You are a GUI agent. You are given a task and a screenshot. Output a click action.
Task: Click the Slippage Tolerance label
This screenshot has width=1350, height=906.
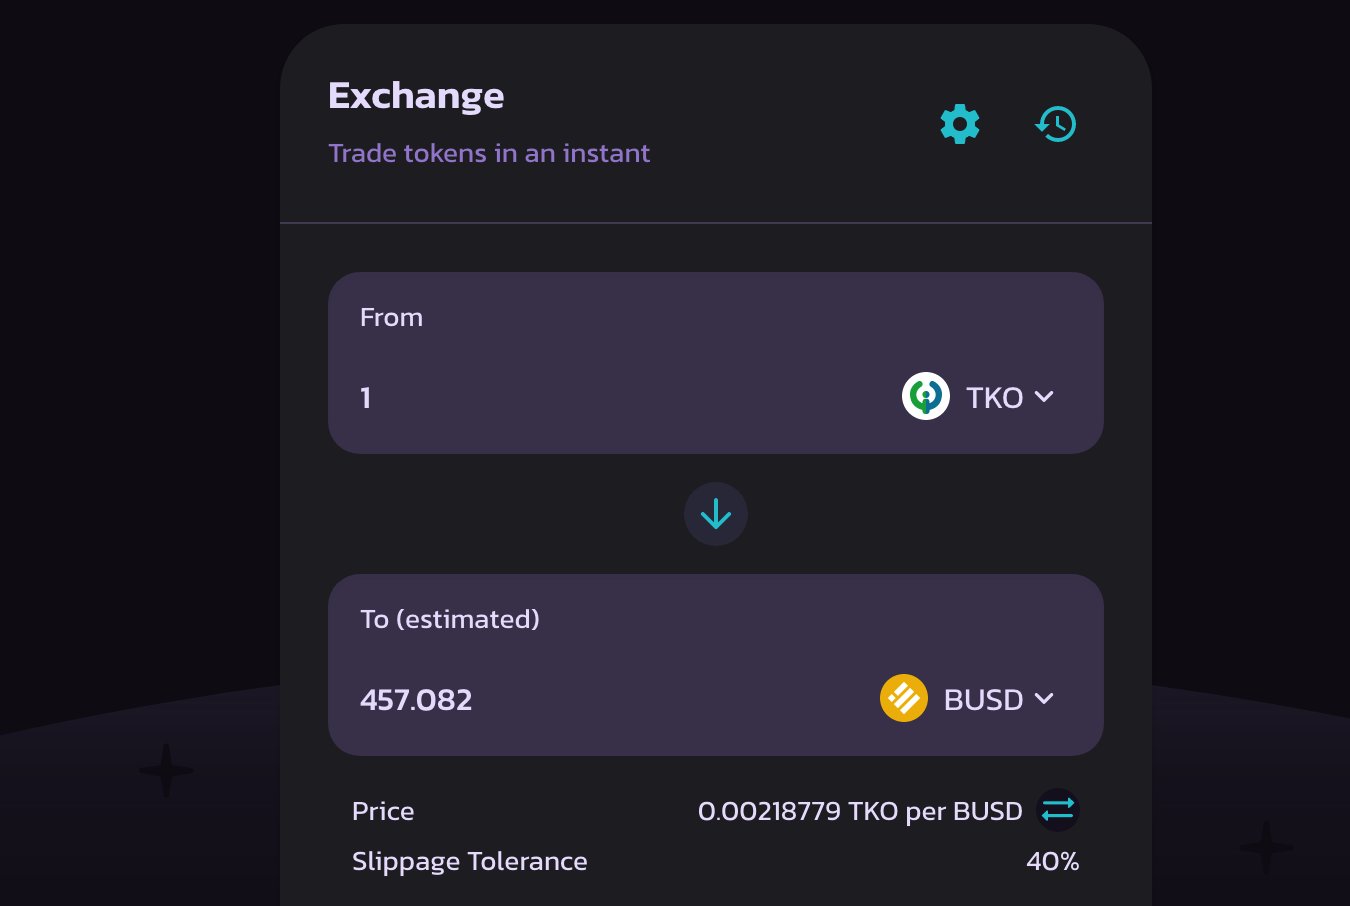click(470, 861)
